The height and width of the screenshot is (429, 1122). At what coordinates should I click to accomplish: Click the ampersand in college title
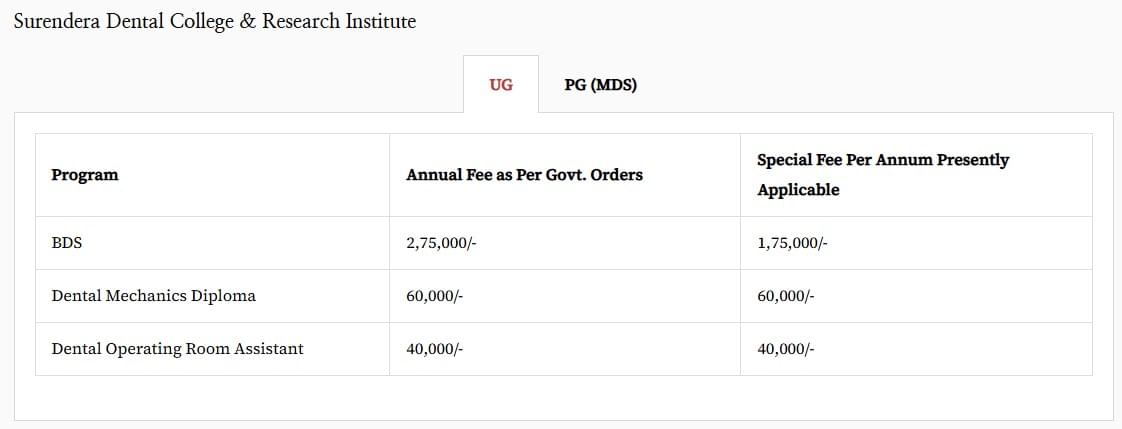[248, 21]
